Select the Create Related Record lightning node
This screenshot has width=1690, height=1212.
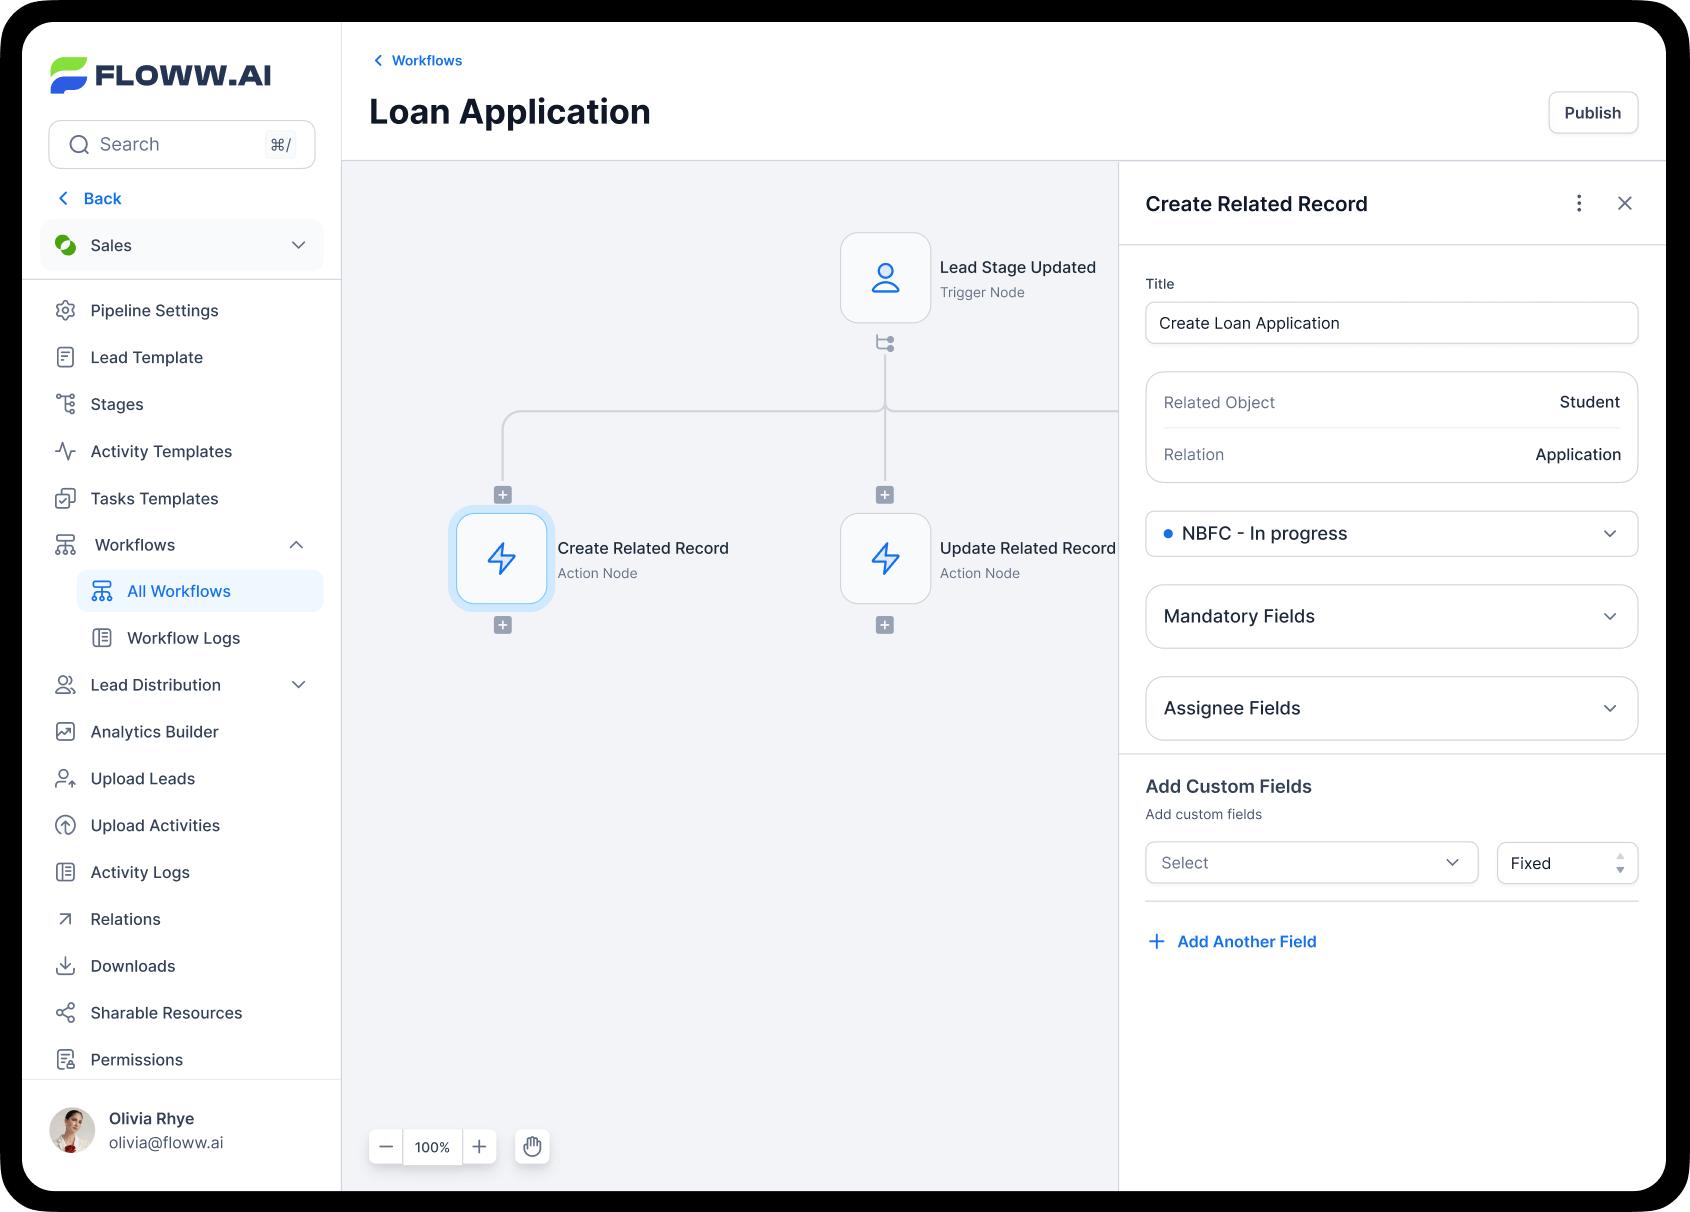pyautogui.click(x=502, y=559)
